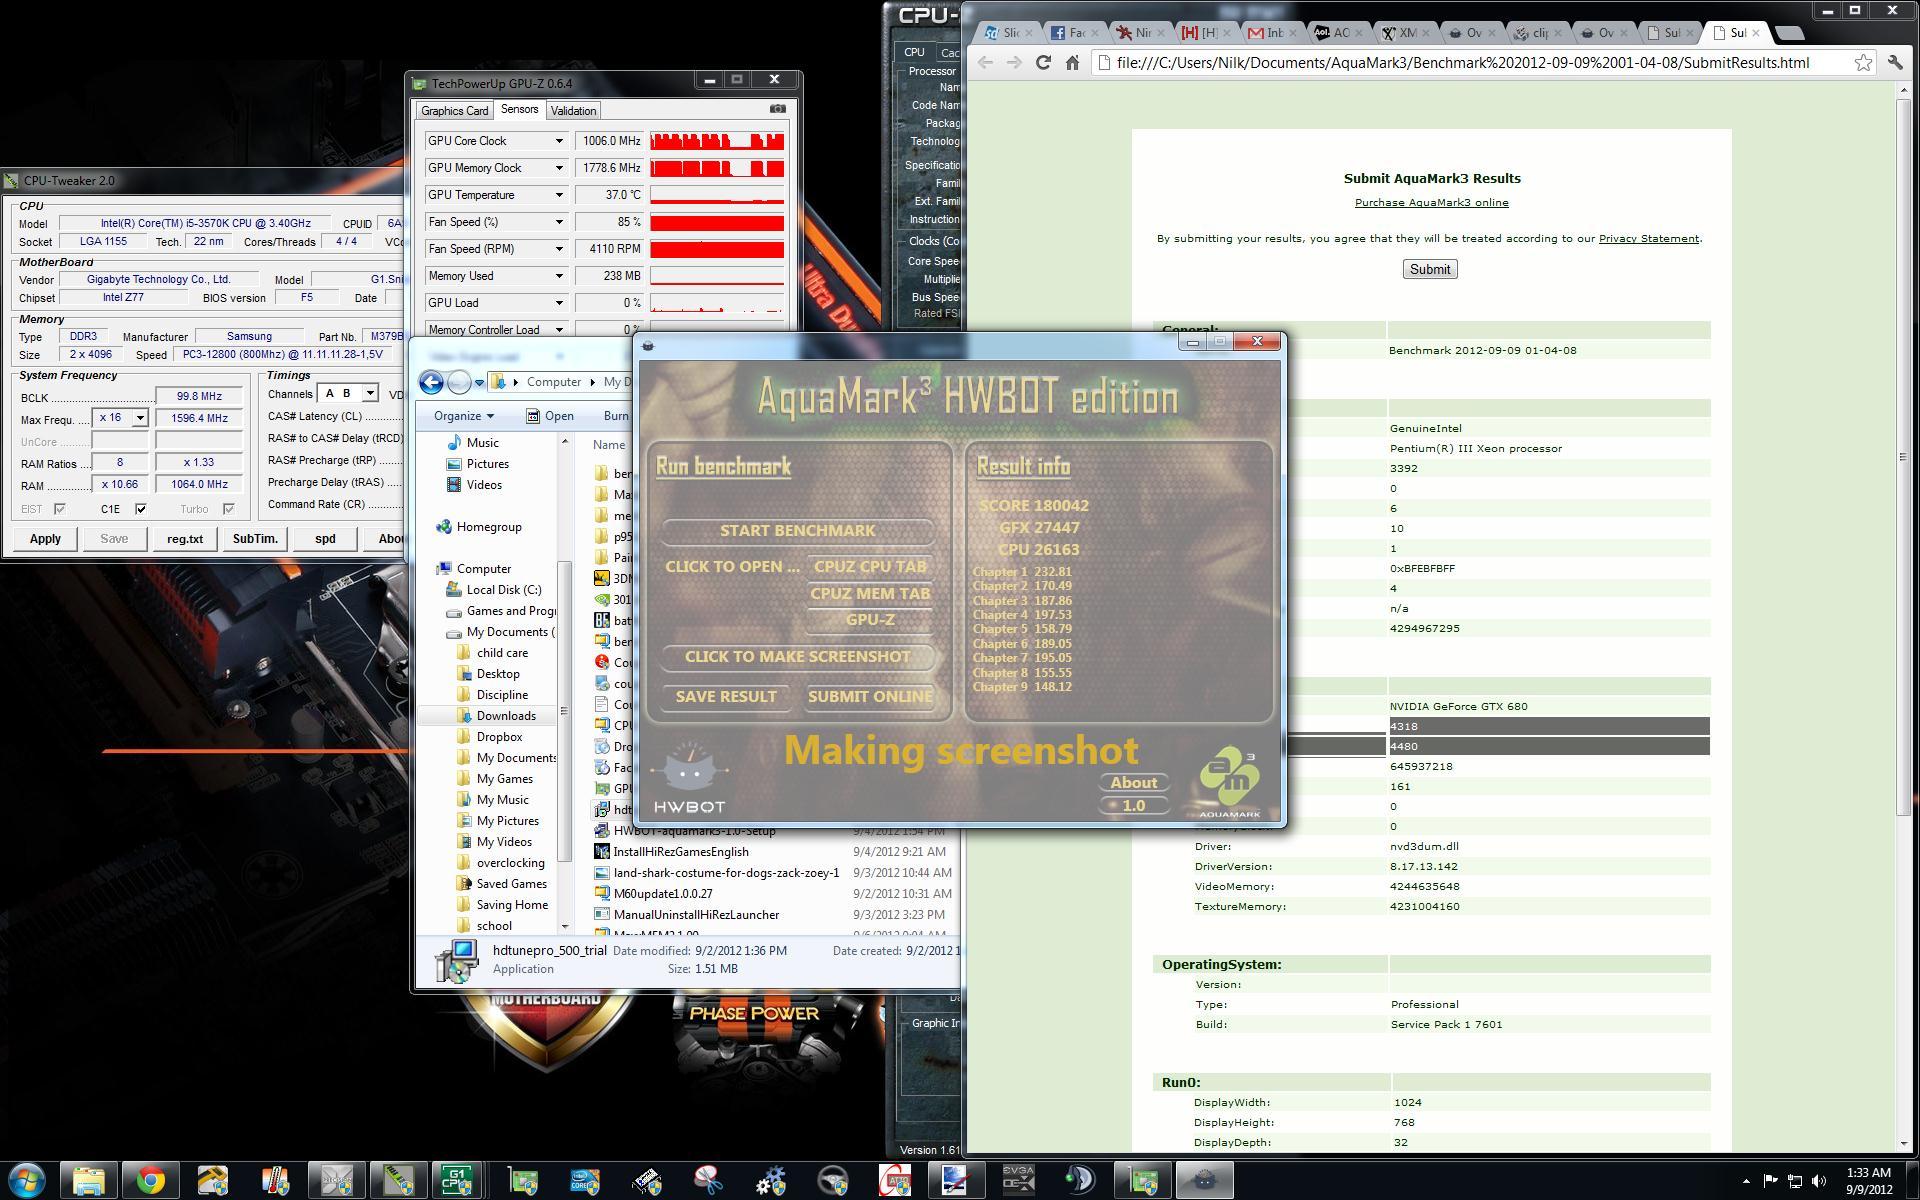Click the volume tray icon

1819,1181
